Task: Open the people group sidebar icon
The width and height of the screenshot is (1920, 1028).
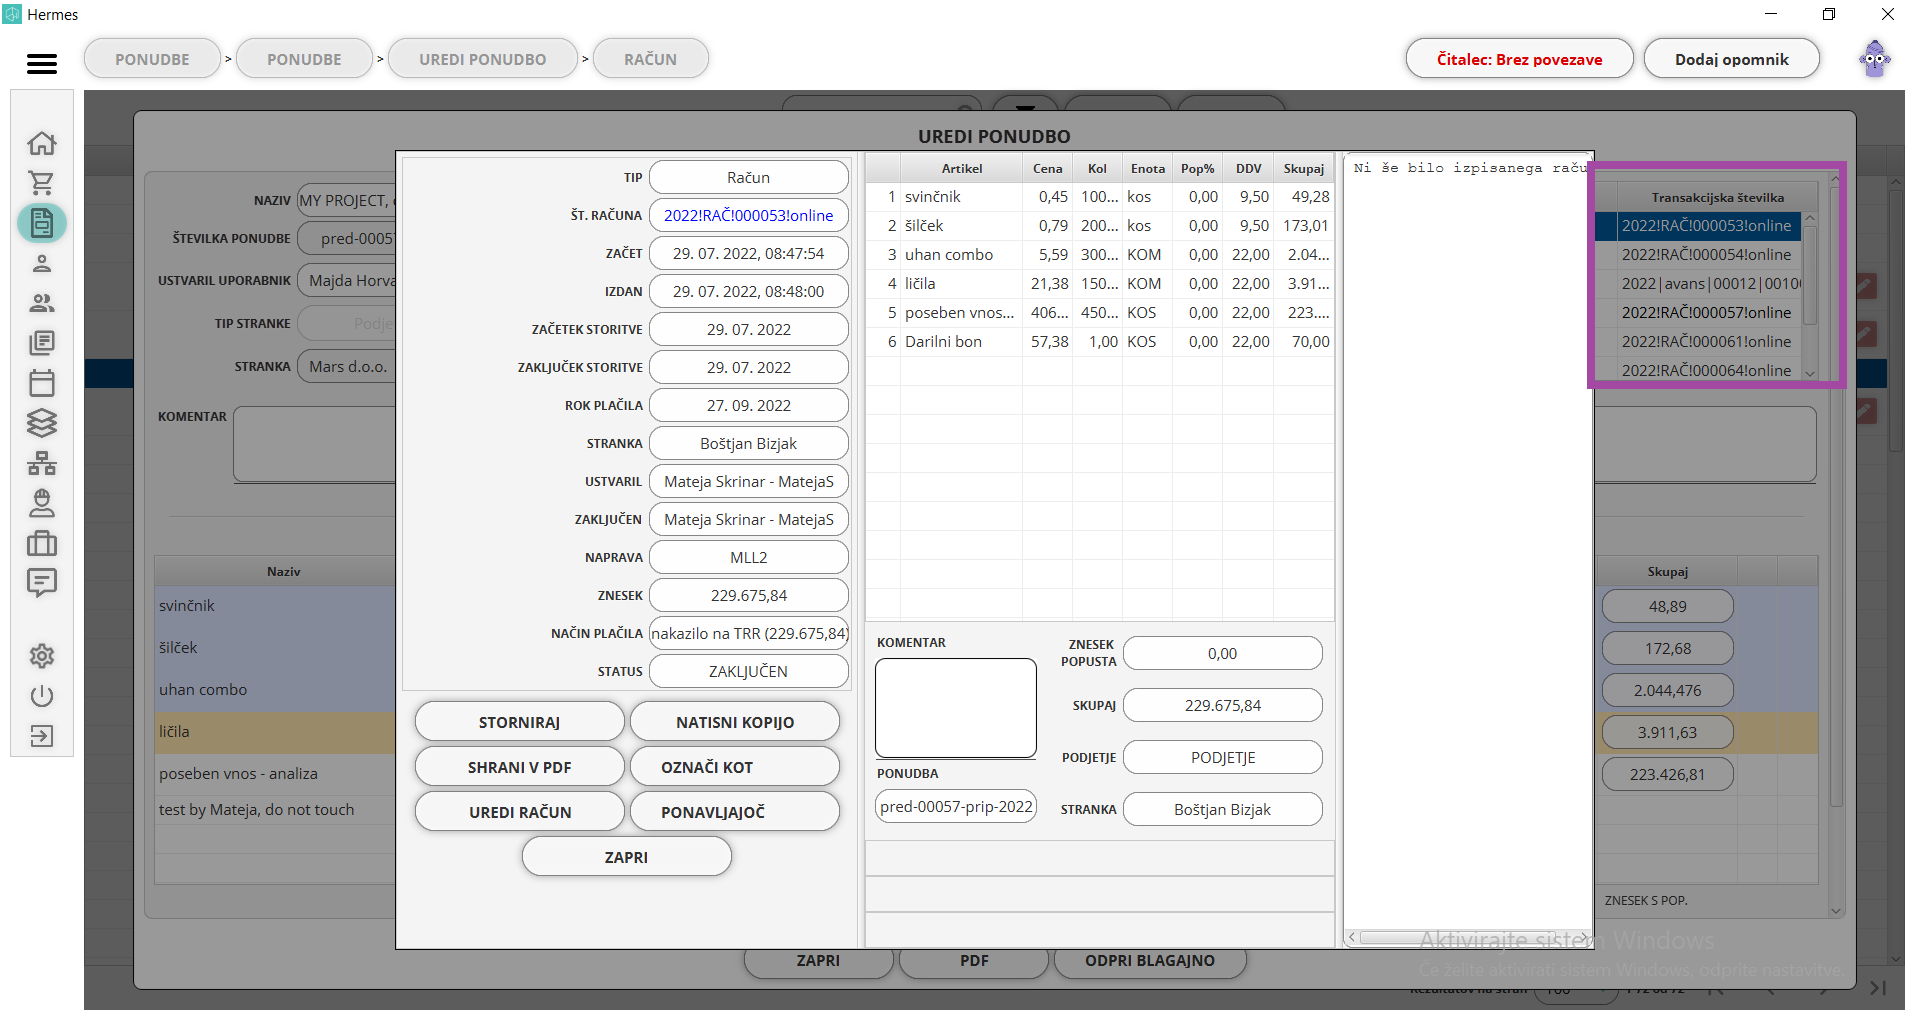Action: 42,303
